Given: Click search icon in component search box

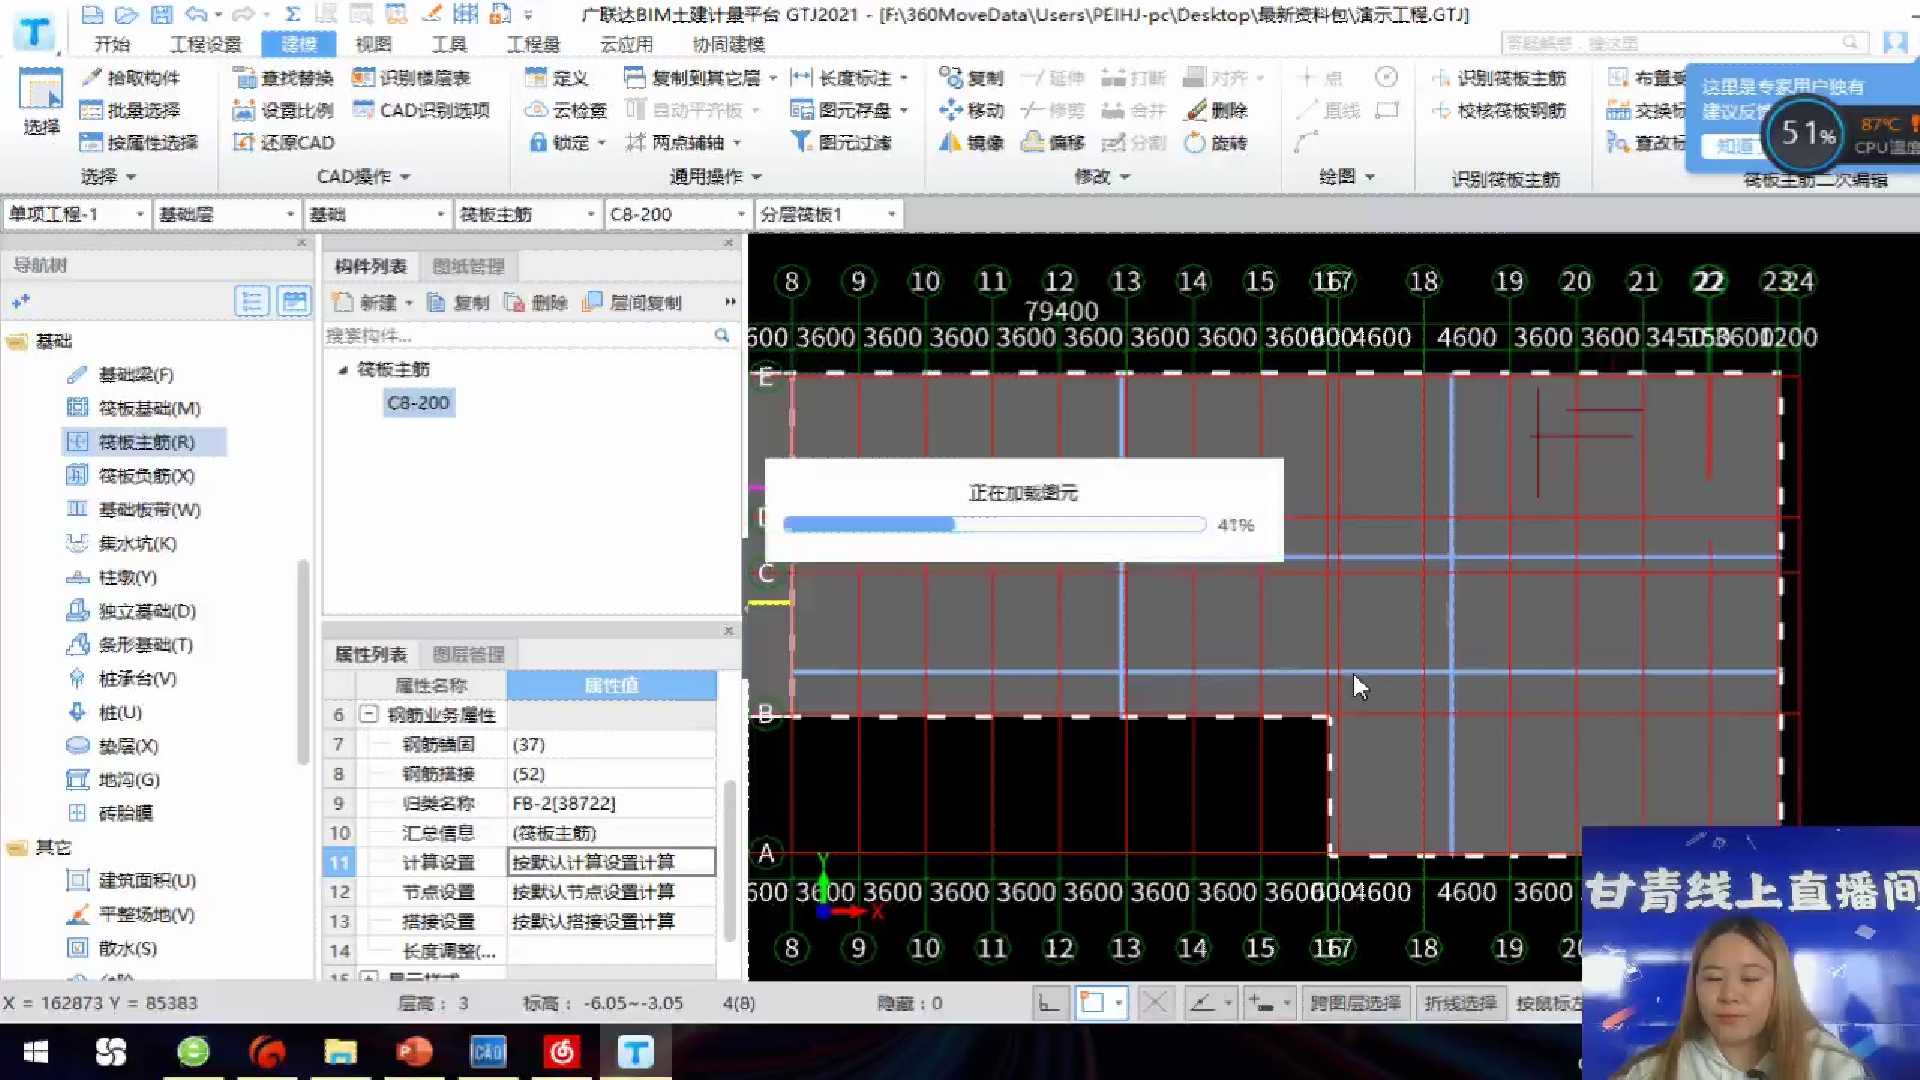Looking at the screenshot, I should [721, 335].
